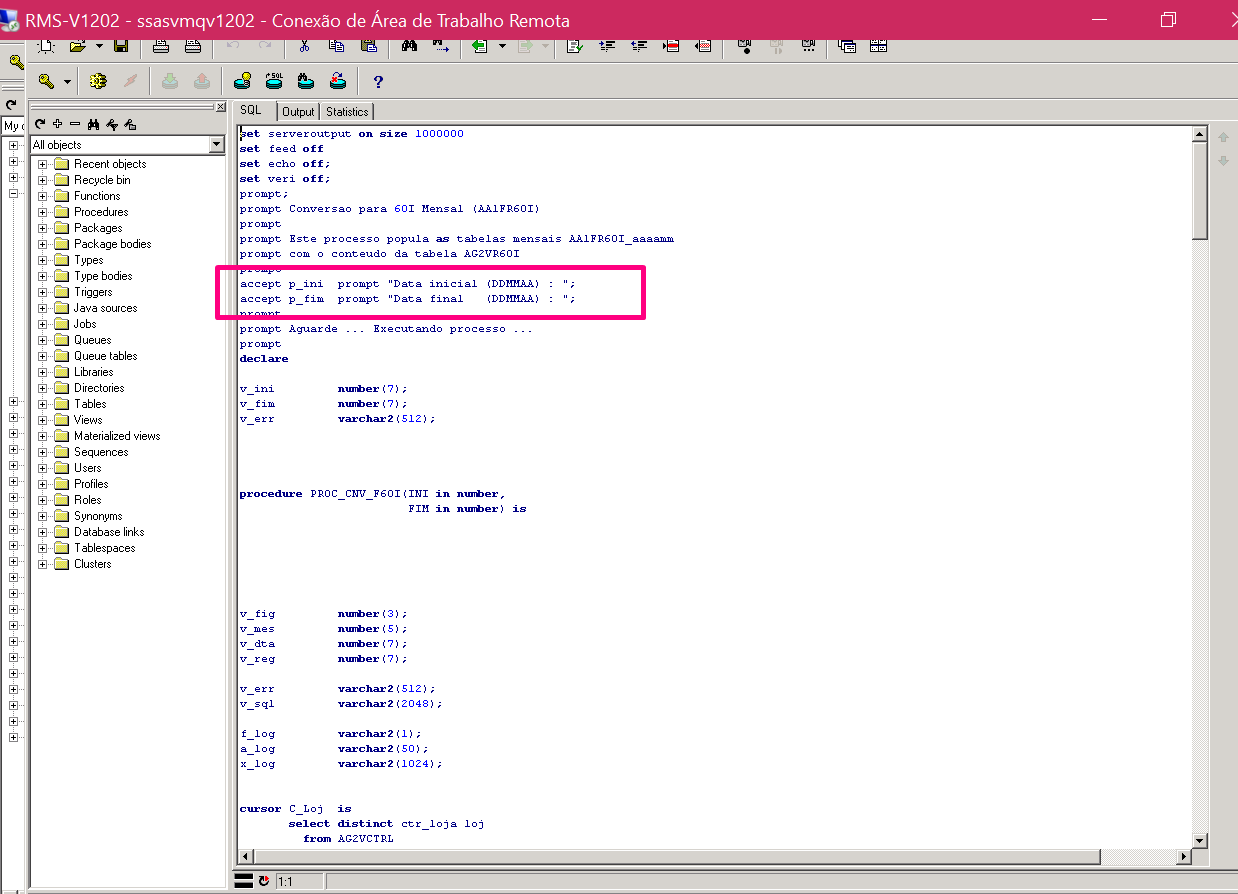Select the Queues tree item
Screen dimensions: 1238x894
coord(92,340)
